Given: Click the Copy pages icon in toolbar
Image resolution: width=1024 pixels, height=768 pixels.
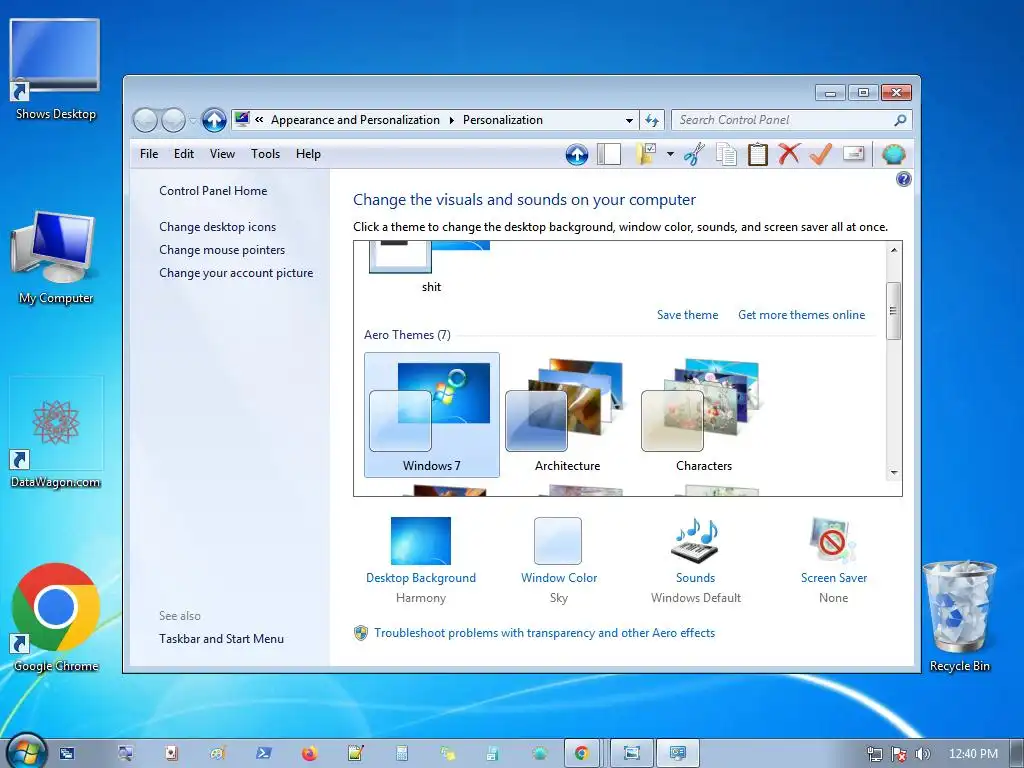Looking at the screenshot, I should click(x=726, y=155).
